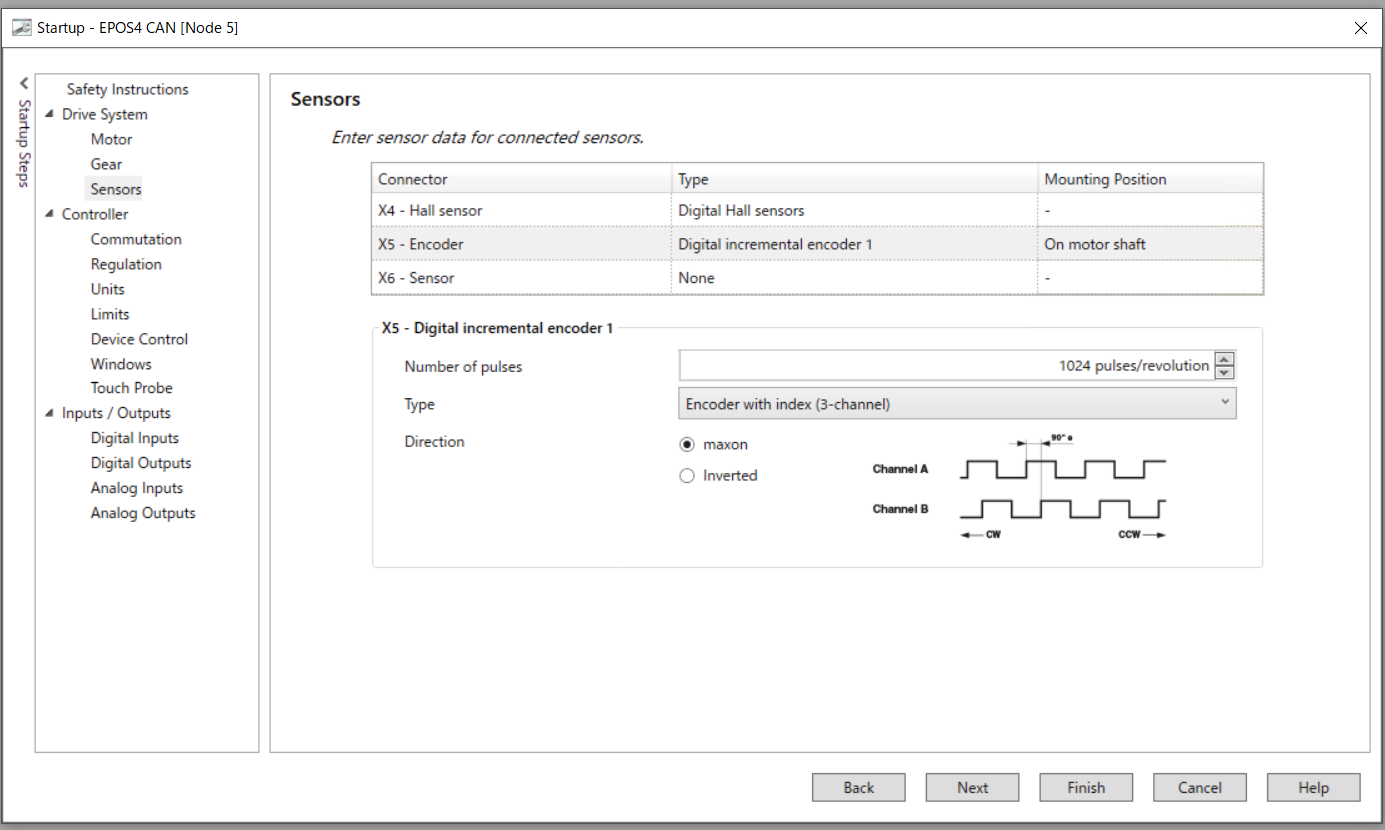The image size is (1385, 830).
Task: Click the number of pulses input field
Action: pos(946,366)
